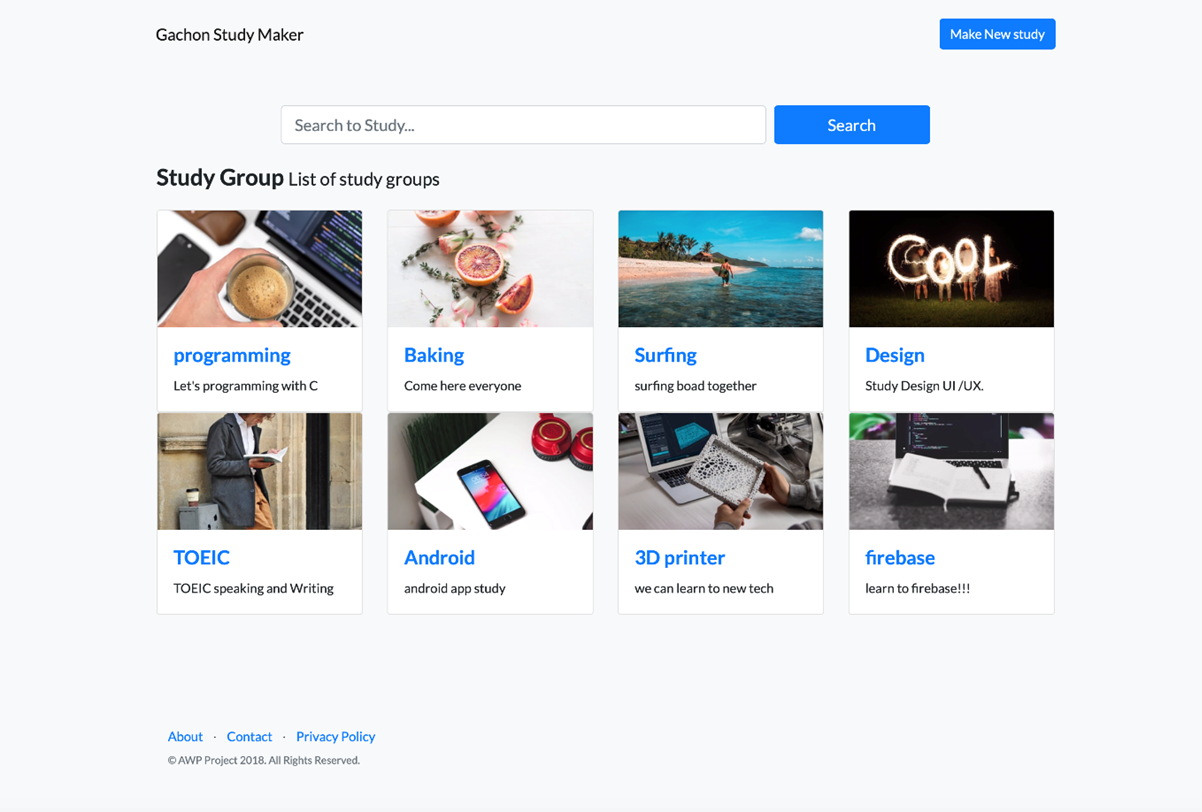Screen dimensions: 1202x812
Task: Click the Surfing card's beach image
Action: point(720,268)
